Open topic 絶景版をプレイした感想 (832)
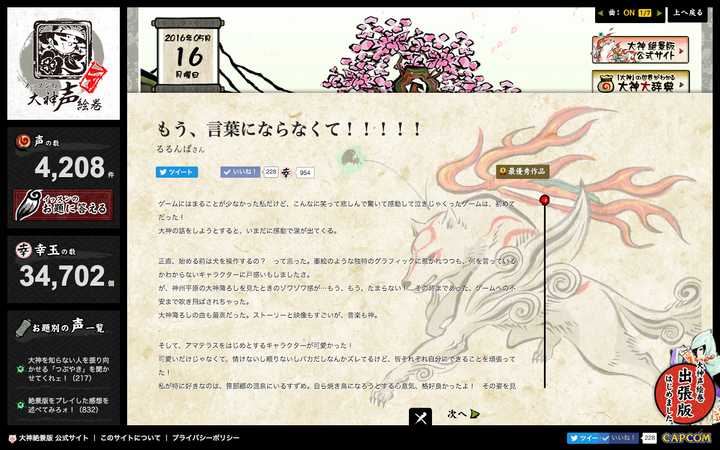 pos(69,405)
